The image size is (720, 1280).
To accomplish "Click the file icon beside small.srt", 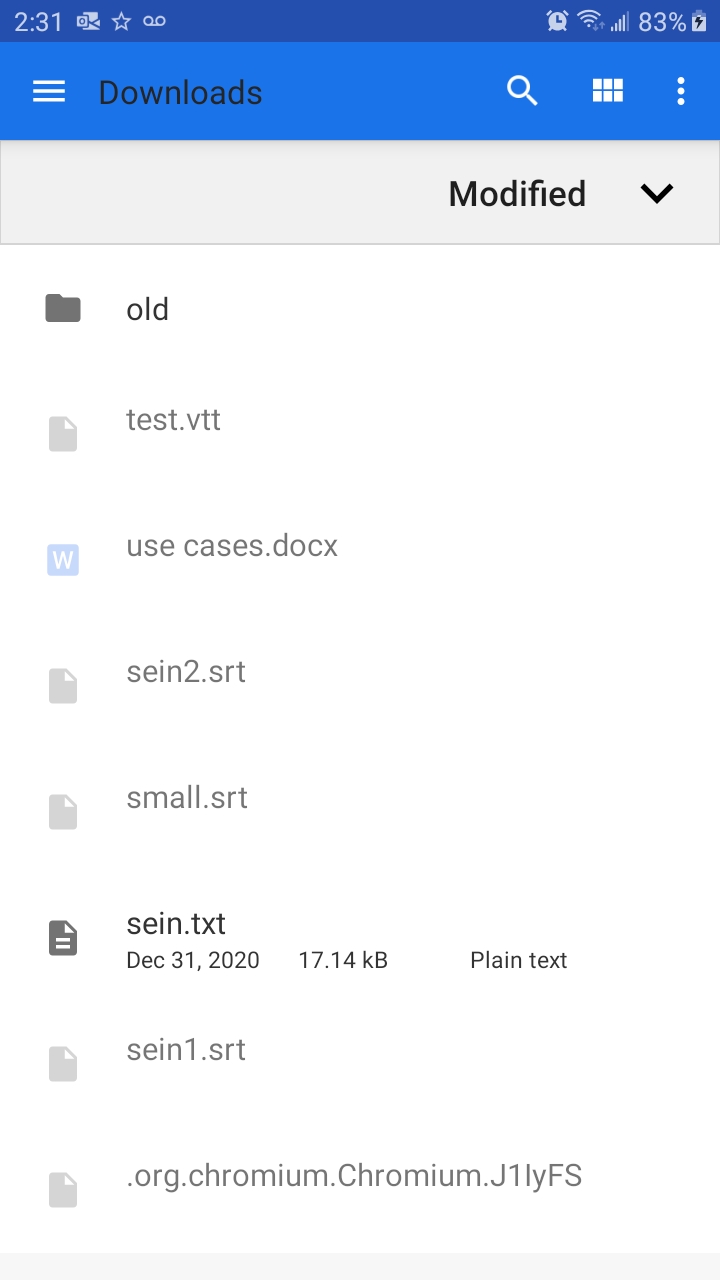I will tap(62, 811).
